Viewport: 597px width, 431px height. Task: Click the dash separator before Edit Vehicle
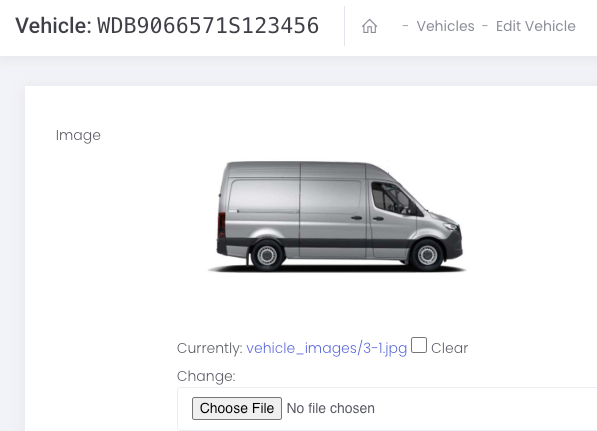pos(485,26)
